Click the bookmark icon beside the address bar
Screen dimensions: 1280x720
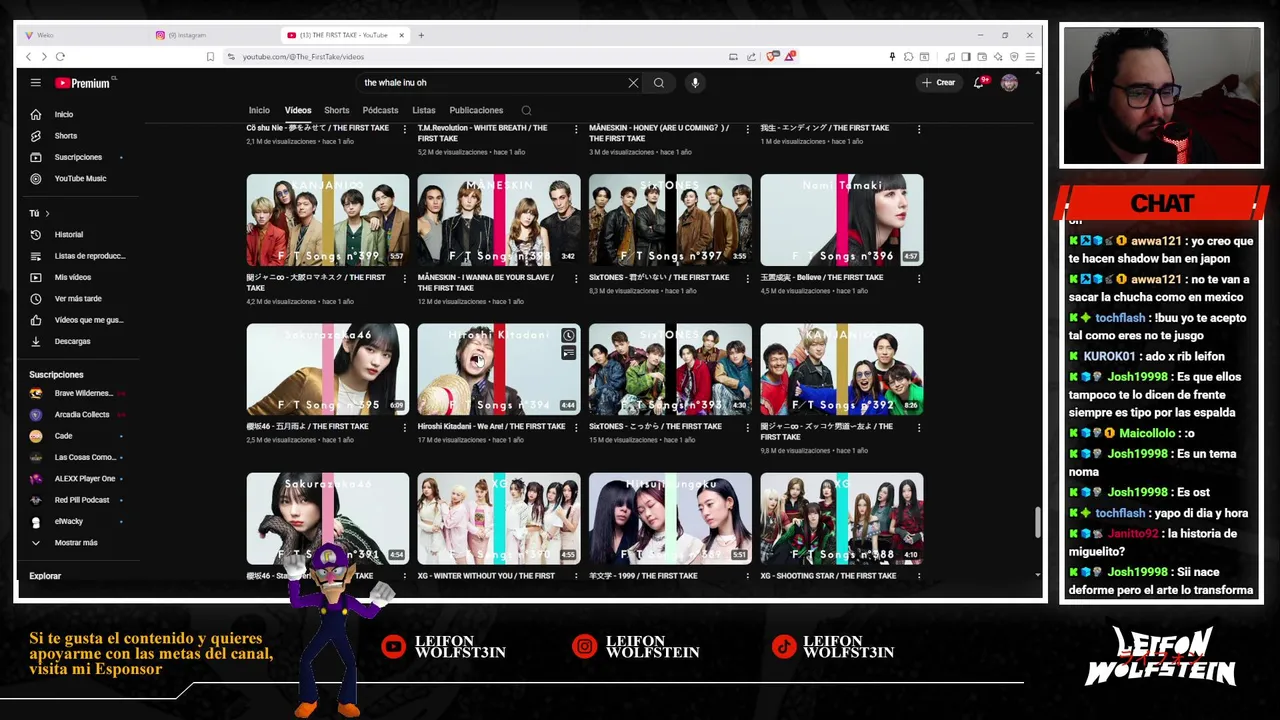coord(210,57)
